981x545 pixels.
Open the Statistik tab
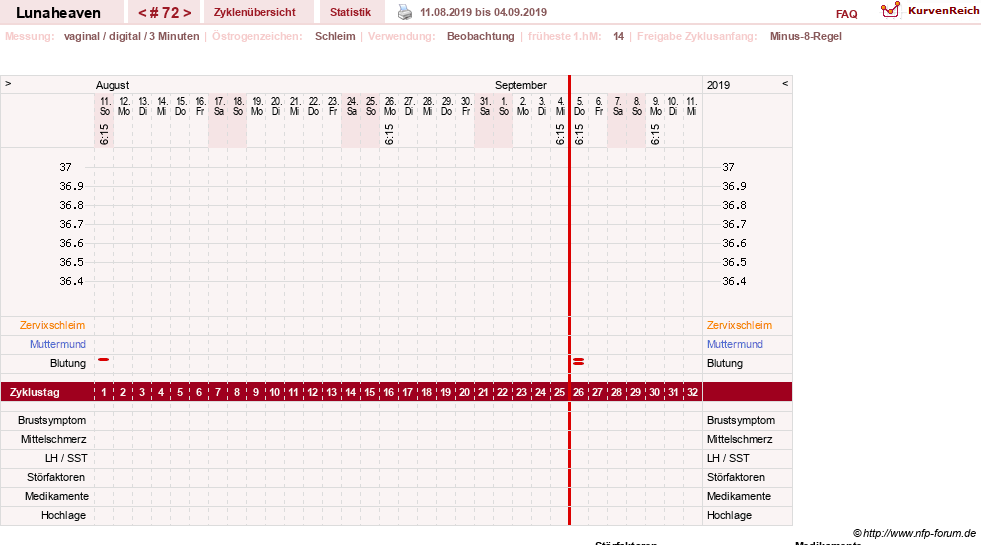[350, 12]
